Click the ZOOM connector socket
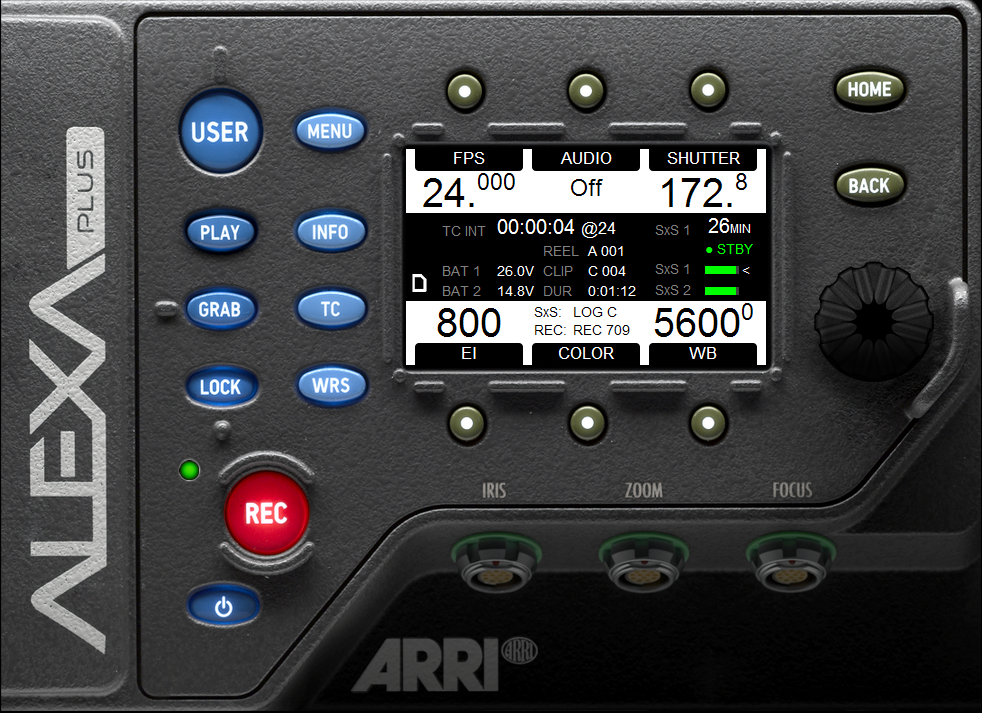Image resolution: width=984 pixels, height=713 pixels. pyautogui.click(x=643, y=564)
